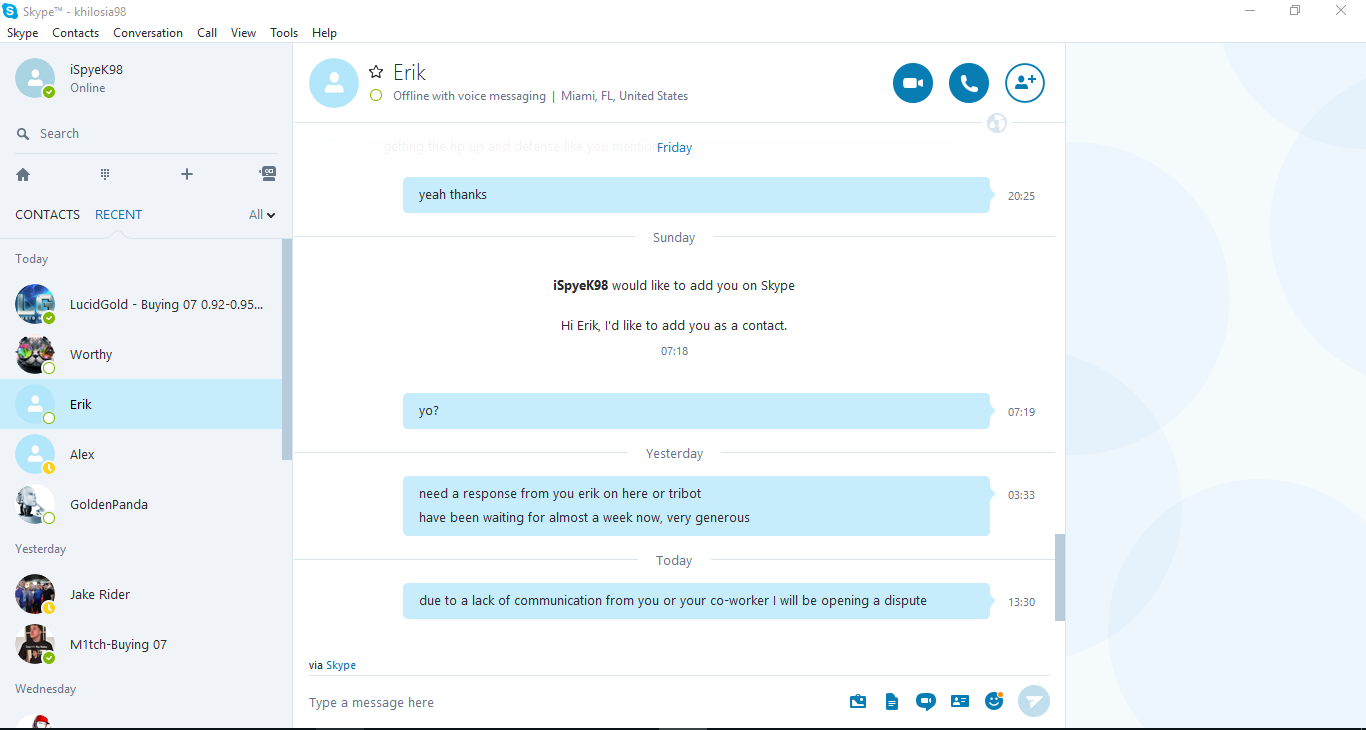
Task: Open the Conversation menu
Action: [148, 33]
